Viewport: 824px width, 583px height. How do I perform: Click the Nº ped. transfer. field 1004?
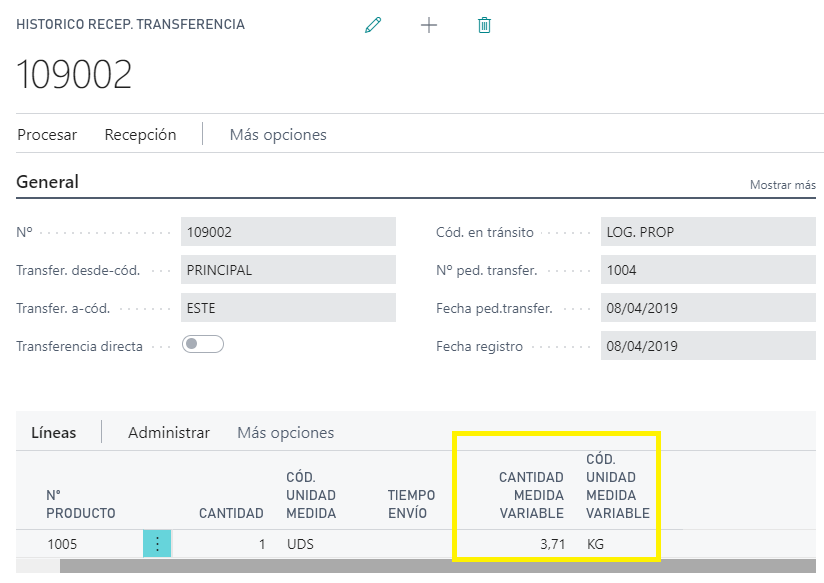coord(708,270)
